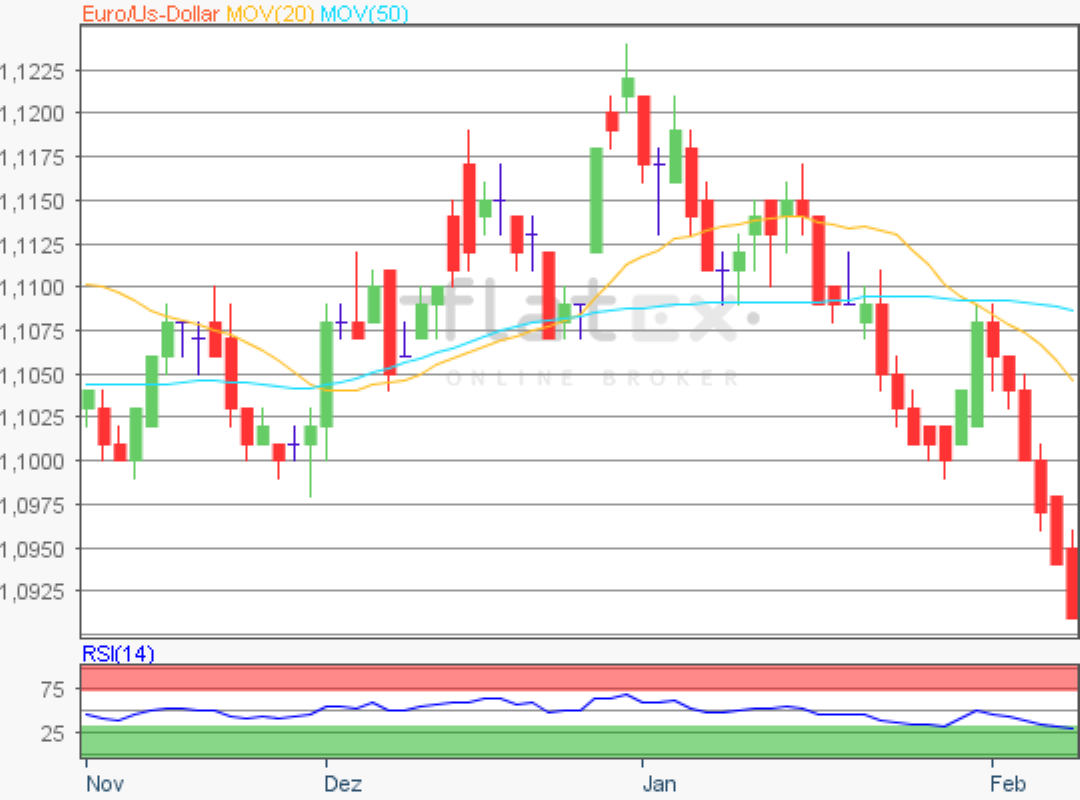Select the 75 level on the RSI axis
Screen dimensions: 1080x800
click(52, 689)
